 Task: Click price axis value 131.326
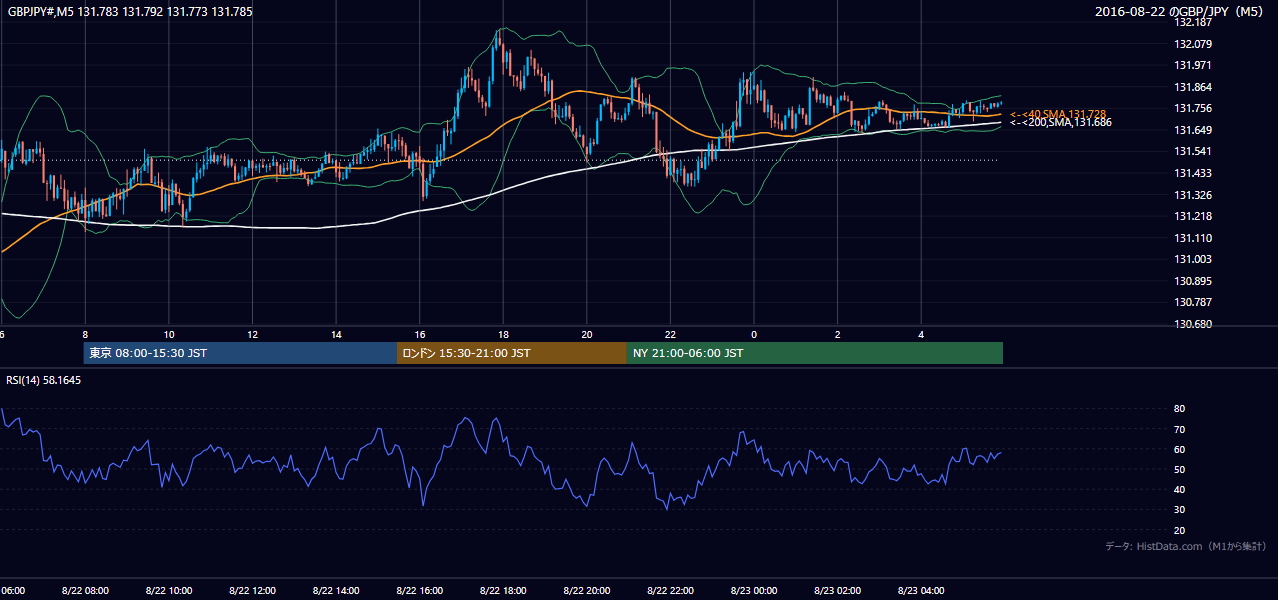1192,195
